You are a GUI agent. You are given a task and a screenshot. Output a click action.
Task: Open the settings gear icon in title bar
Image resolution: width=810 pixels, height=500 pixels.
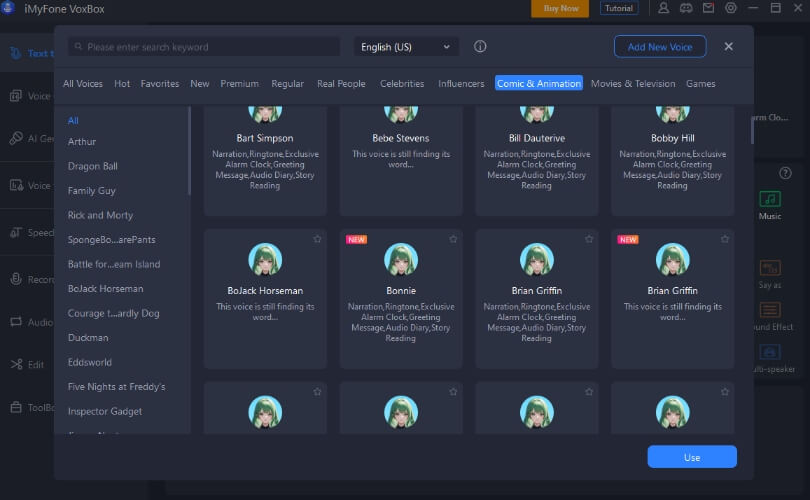click(730, 8)
